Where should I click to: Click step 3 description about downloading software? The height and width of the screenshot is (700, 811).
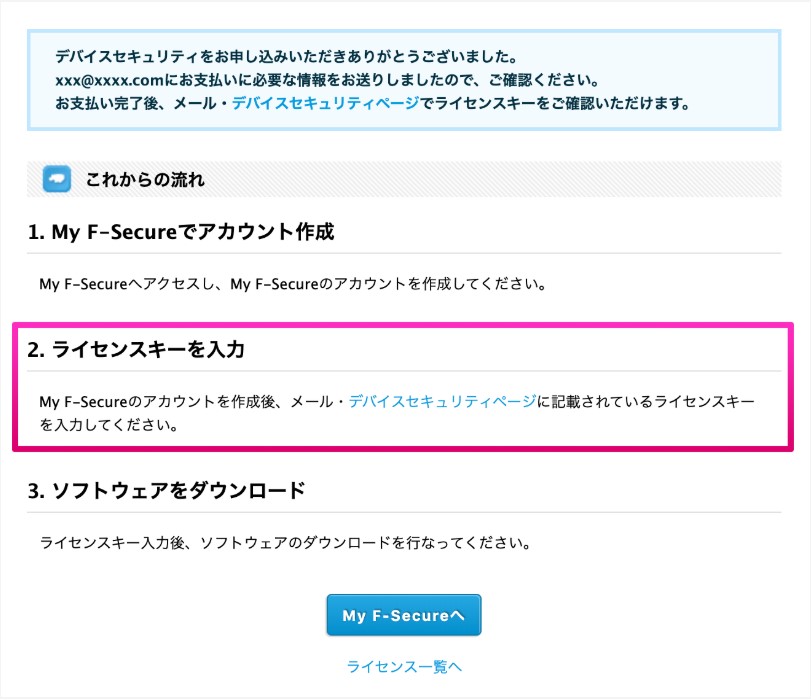tap(286, 543)
